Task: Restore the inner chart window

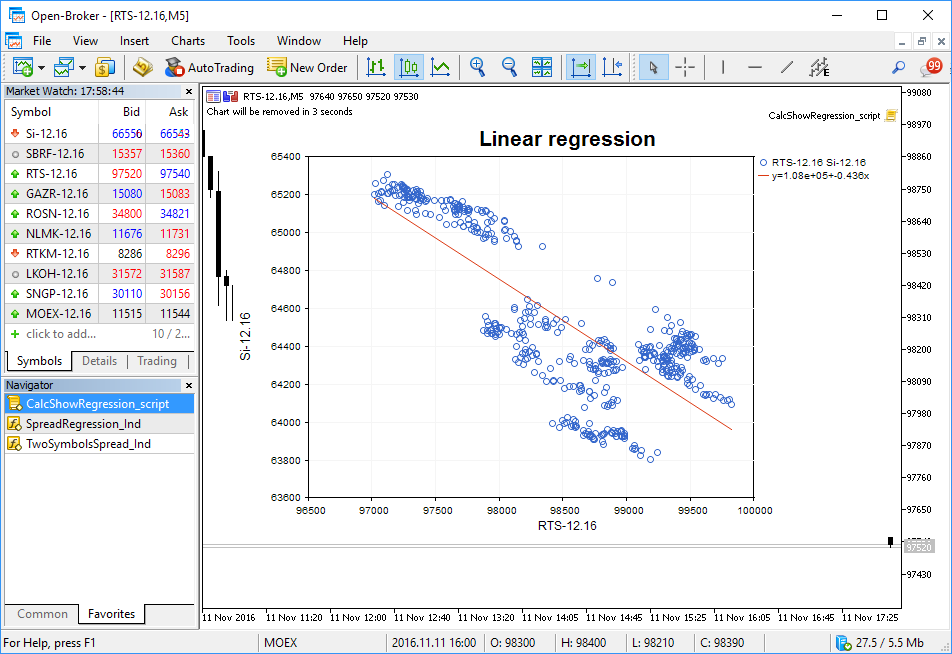Action: coord(922,41)
